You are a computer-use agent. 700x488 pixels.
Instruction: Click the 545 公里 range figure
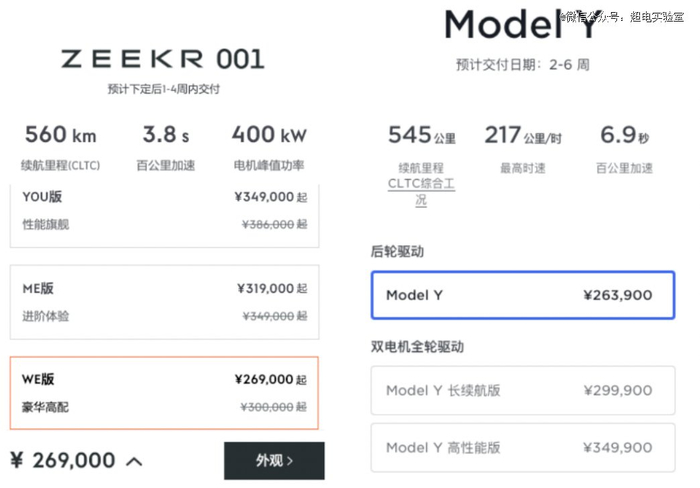tap(421, 136)
